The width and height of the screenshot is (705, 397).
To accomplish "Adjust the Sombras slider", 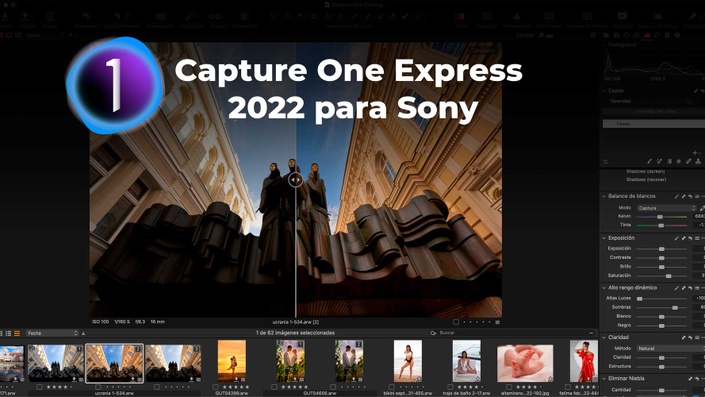I will pyautogui.click(x=662, y=308).
